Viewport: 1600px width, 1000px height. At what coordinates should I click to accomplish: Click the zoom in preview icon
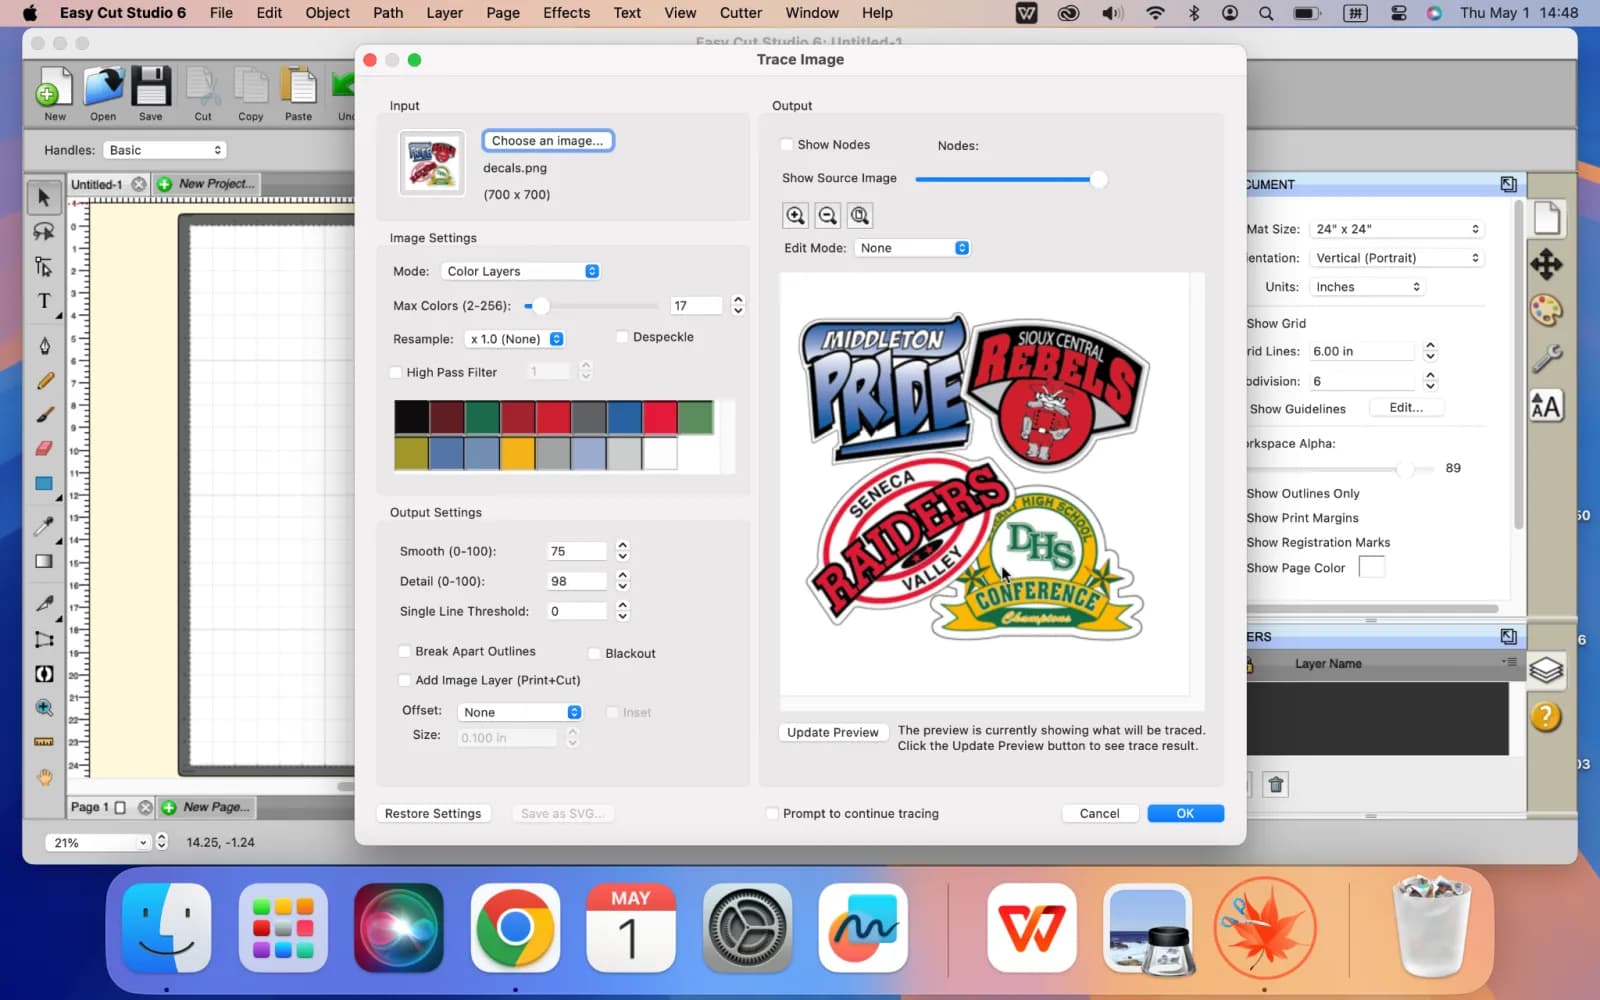(x=795, y=215)
